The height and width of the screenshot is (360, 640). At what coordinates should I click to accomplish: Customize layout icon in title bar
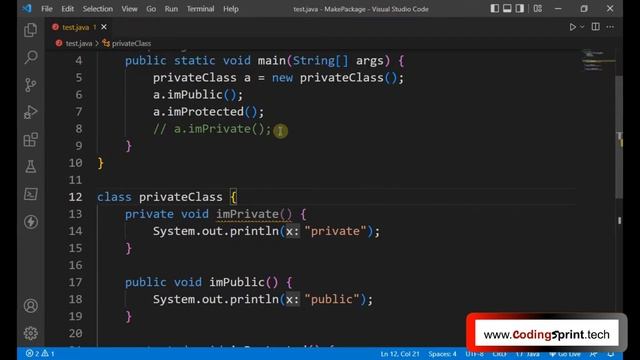coord(538,9)
